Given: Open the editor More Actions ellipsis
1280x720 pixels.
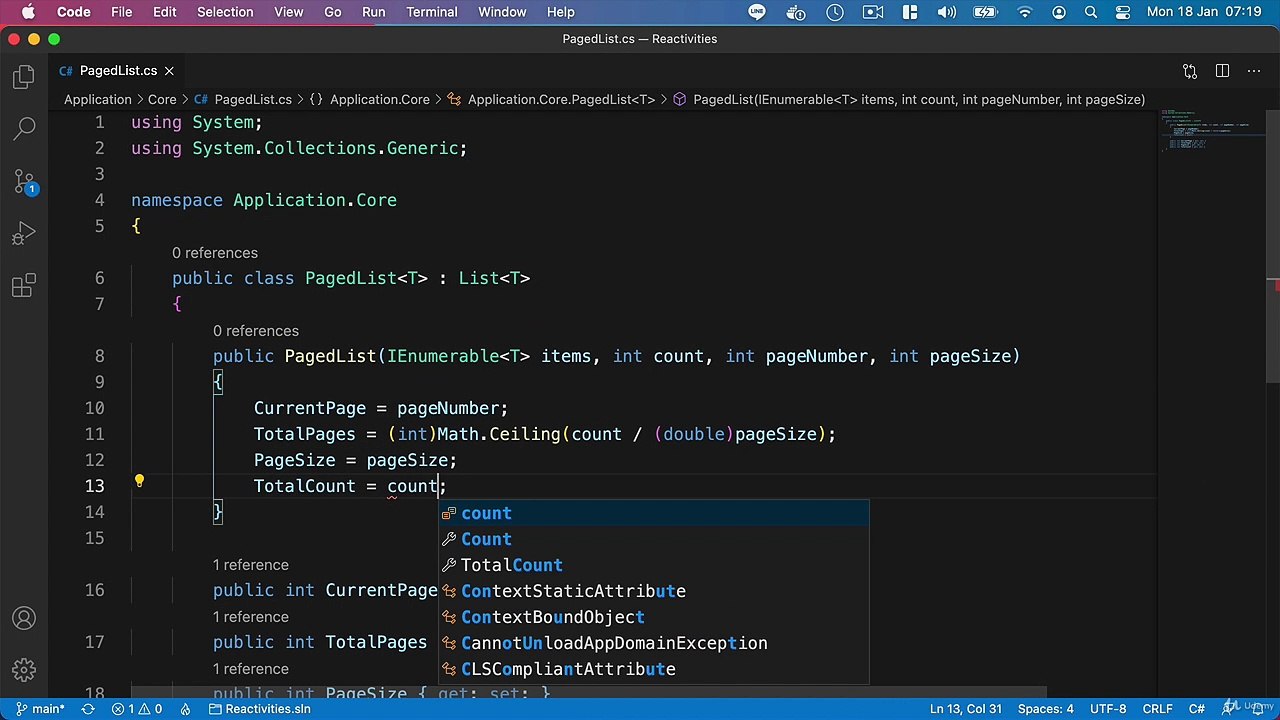Looking at the screenshot, I should [x=1254, y=71].
